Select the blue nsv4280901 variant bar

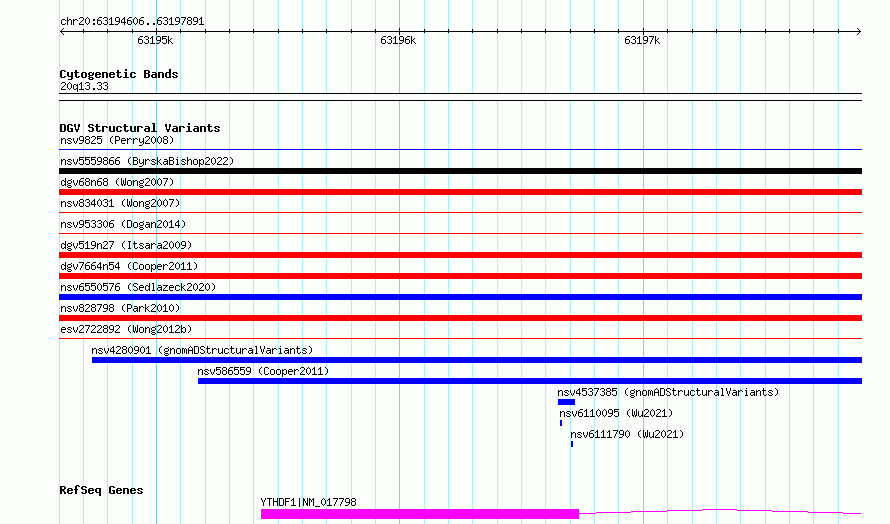coord(477,360)
